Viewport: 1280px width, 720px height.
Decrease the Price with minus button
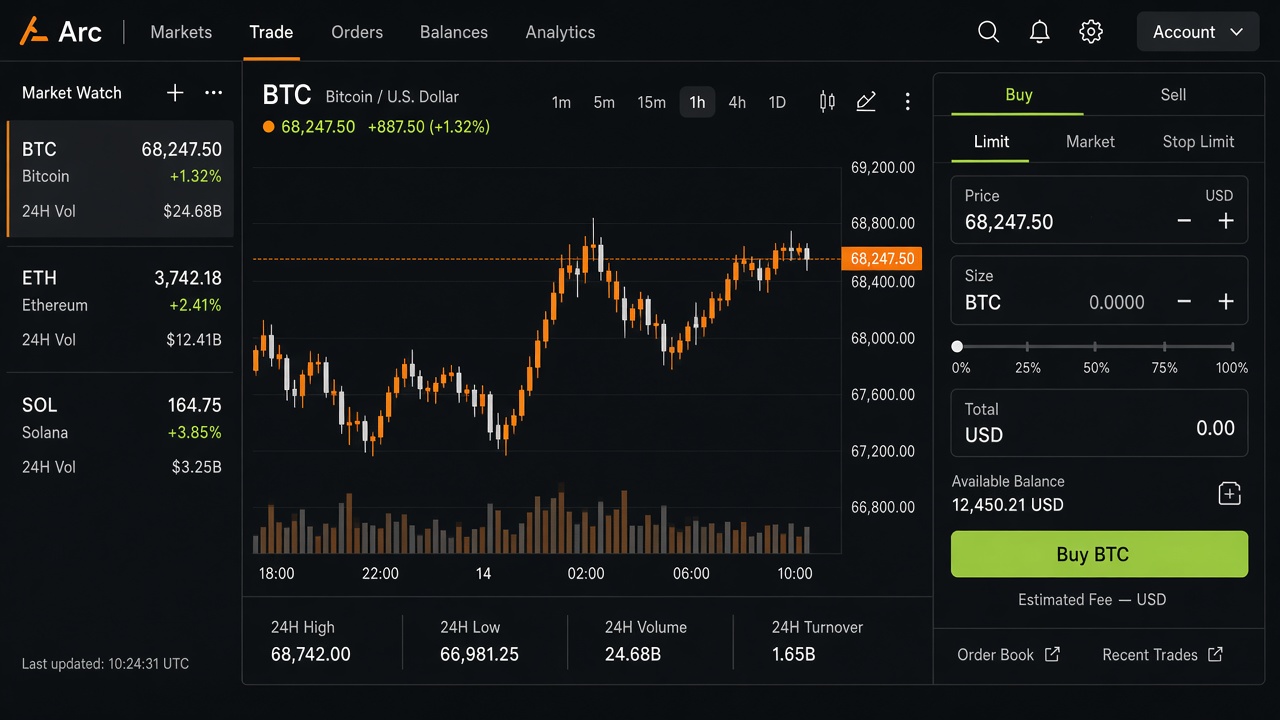coord(1184,221)
